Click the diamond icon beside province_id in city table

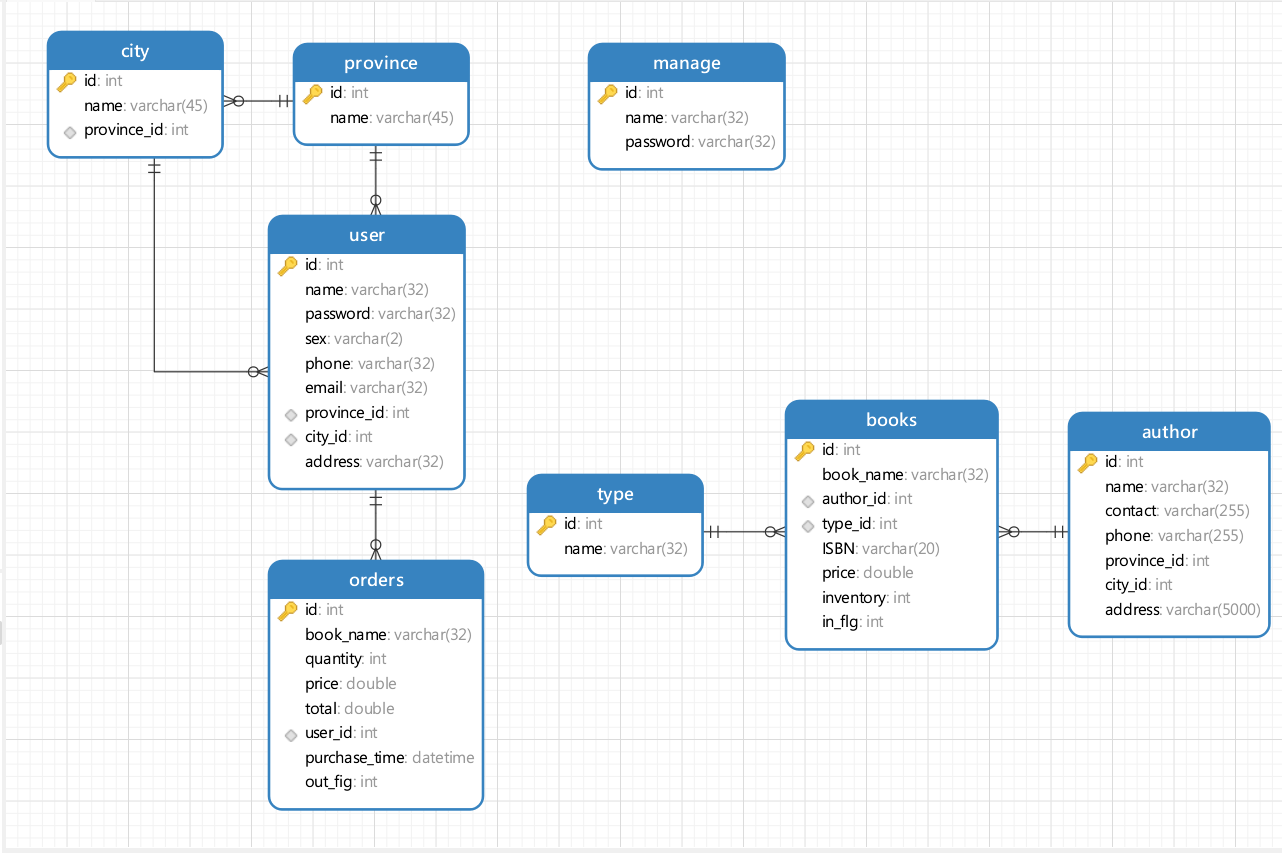click(x=69, y=131)
